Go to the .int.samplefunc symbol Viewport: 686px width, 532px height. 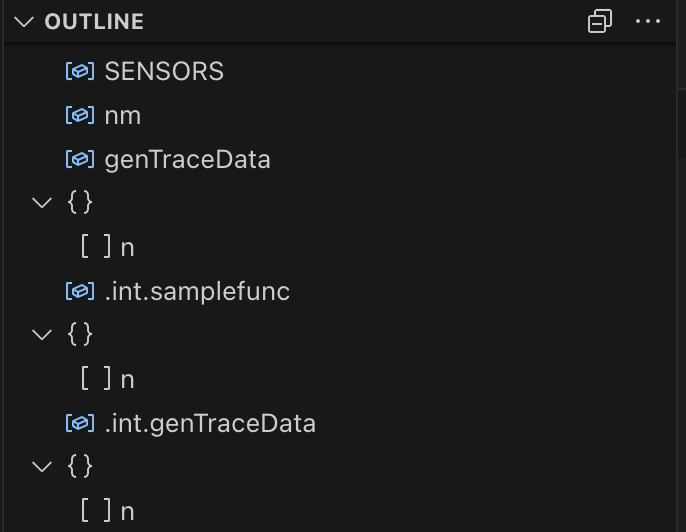197,291
